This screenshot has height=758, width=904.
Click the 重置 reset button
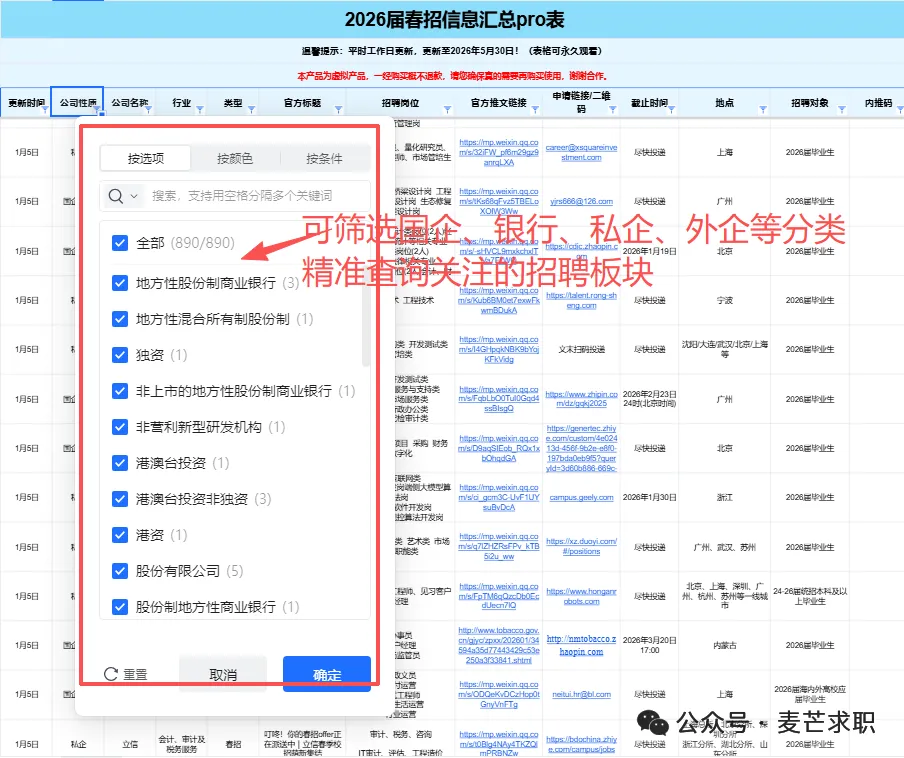(126, 674)
